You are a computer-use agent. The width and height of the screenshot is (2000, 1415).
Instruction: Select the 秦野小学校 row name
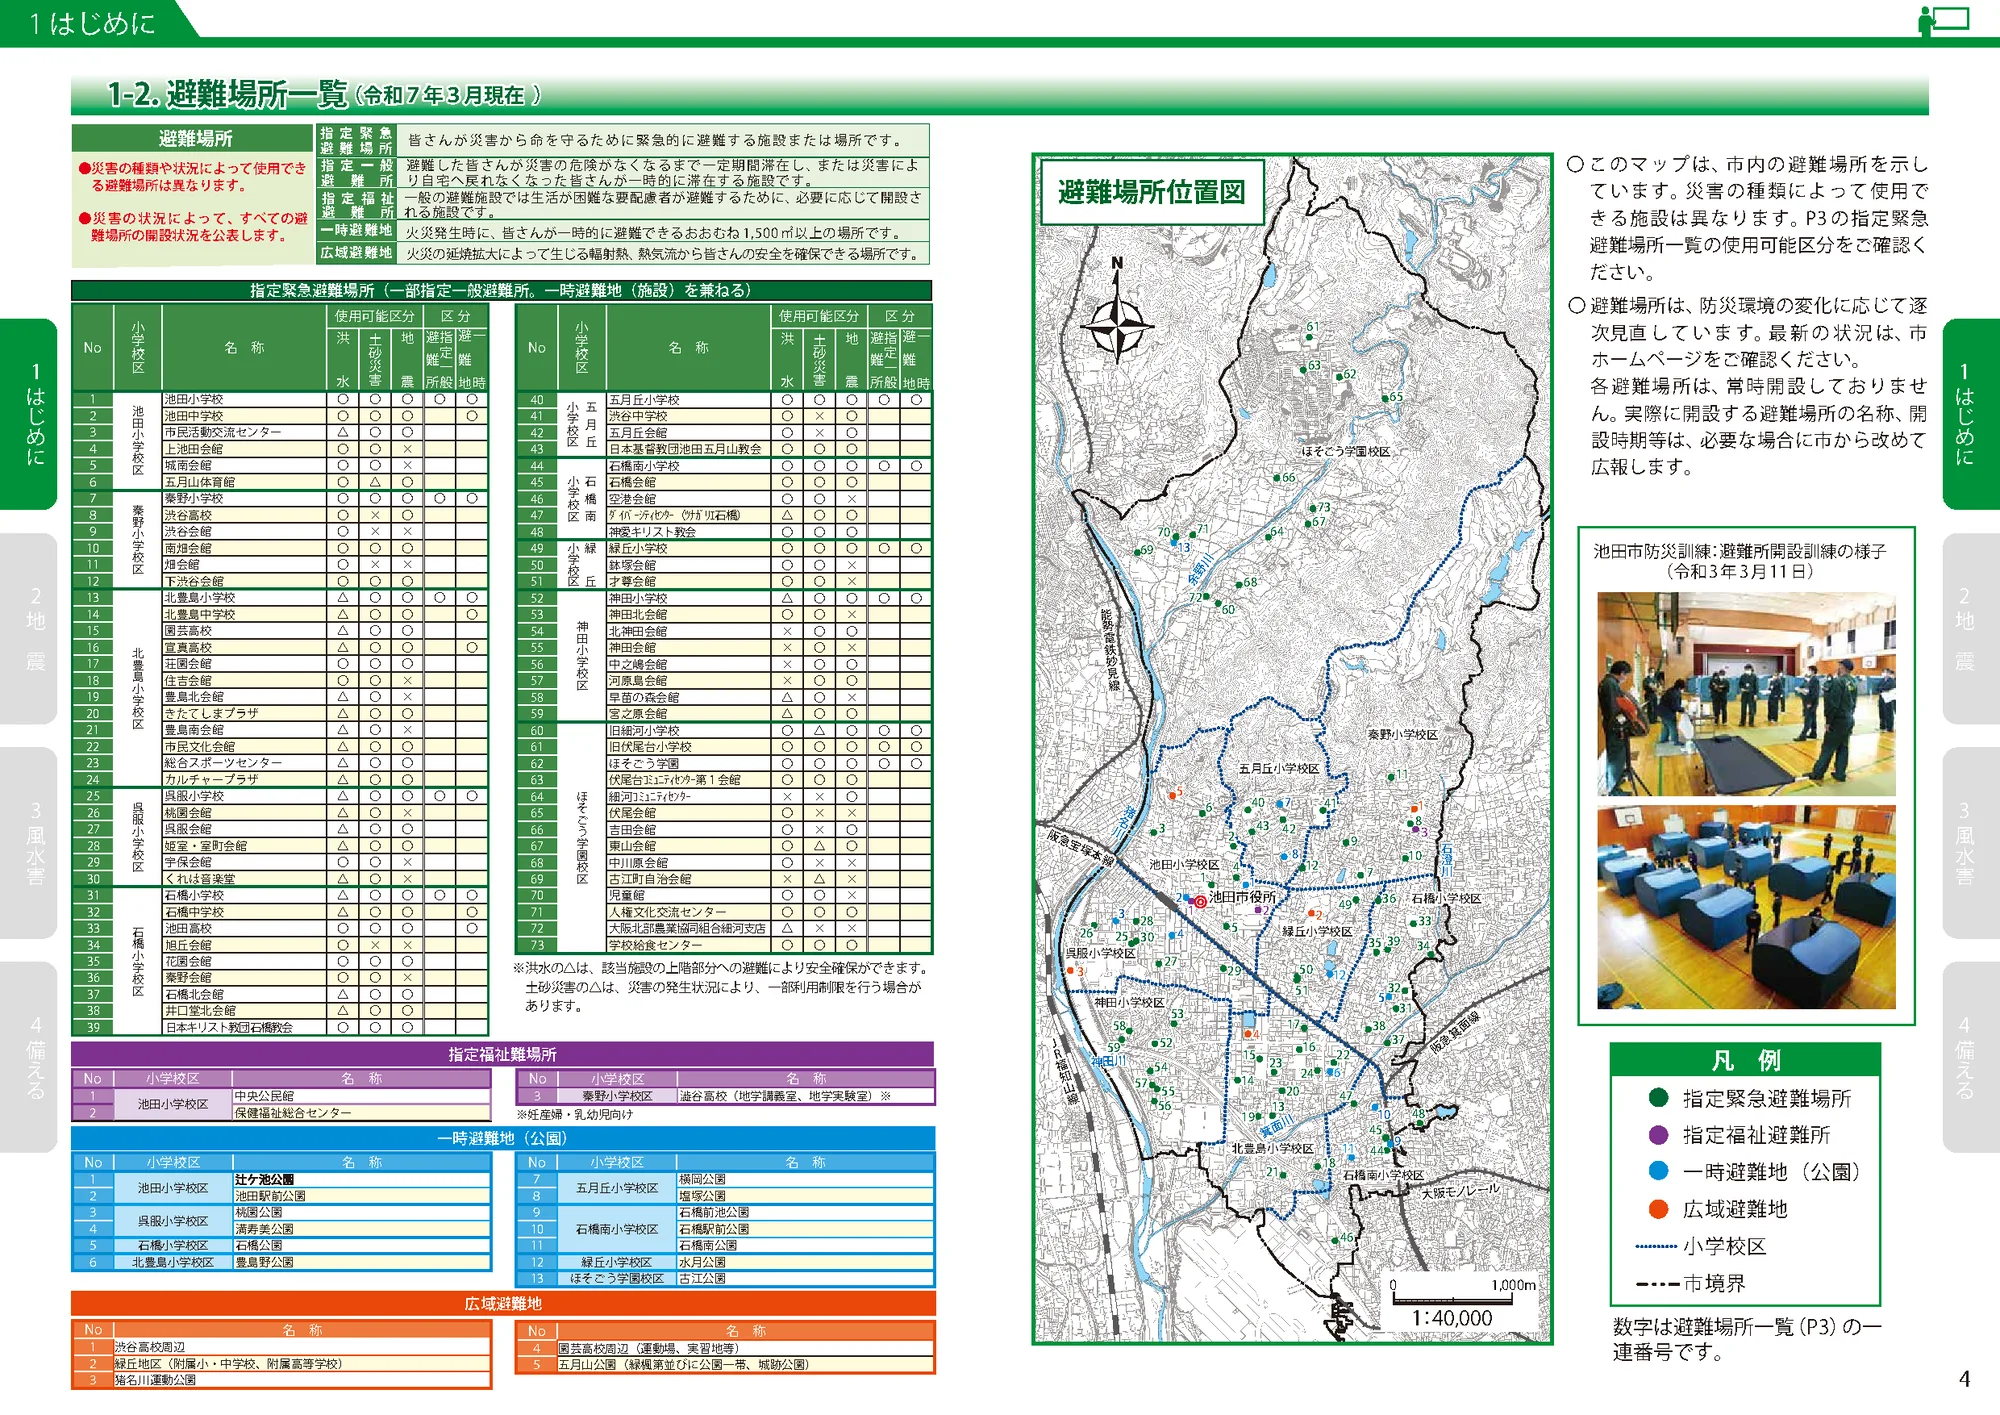194,498
